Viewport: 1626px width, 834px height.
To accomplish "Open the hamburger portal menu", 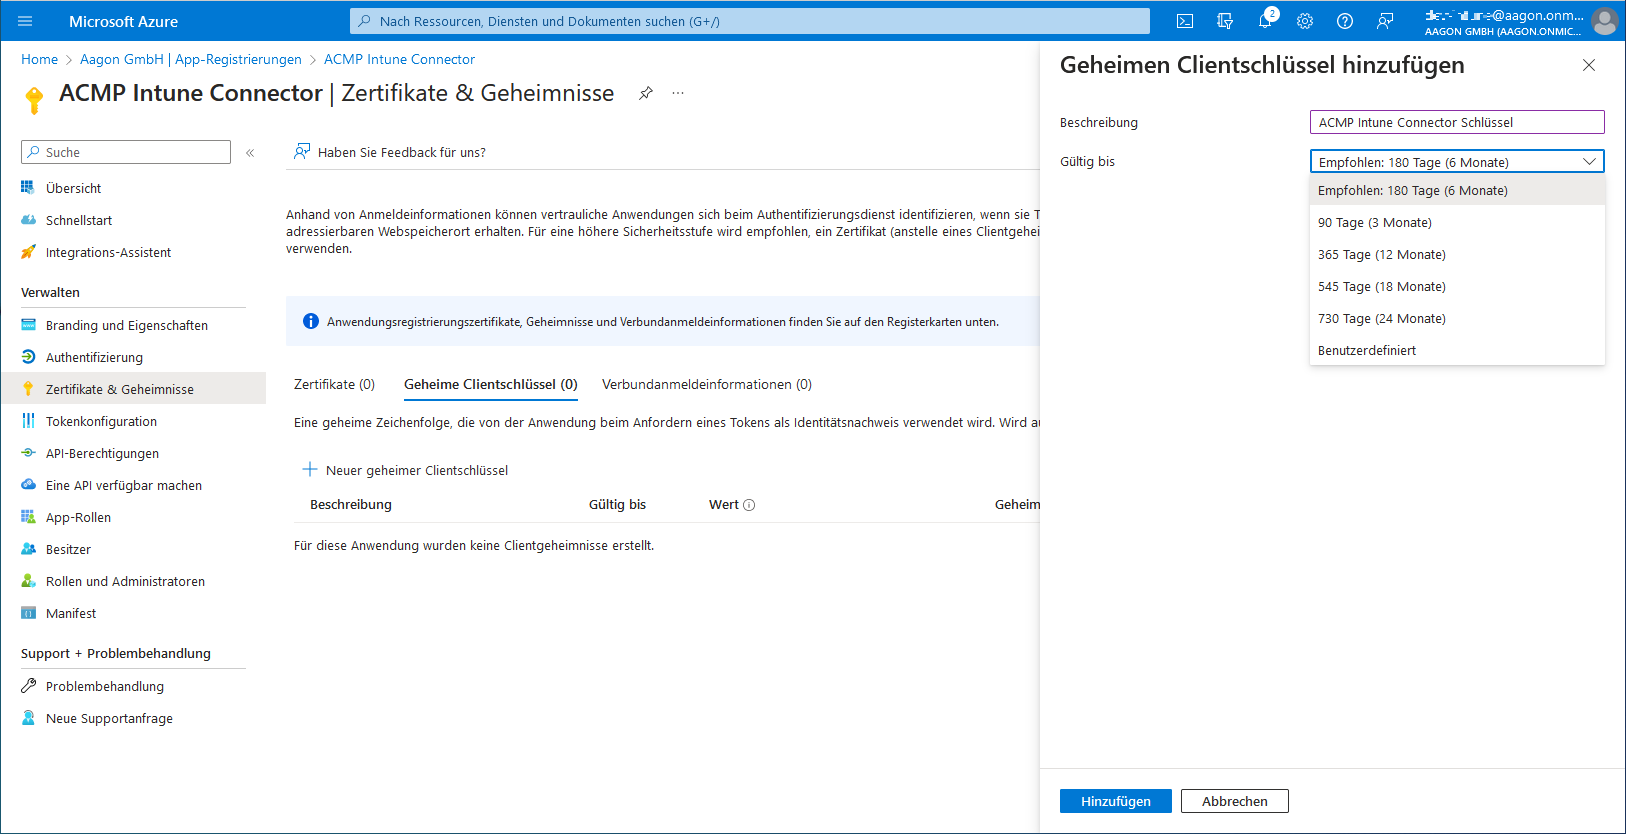I will coord(25,21).
